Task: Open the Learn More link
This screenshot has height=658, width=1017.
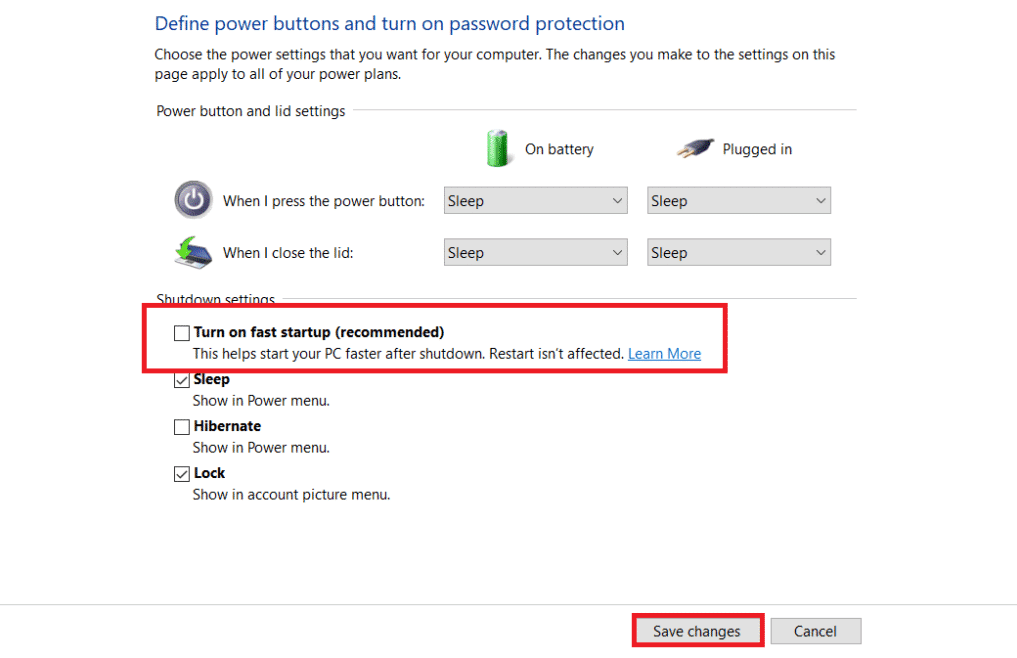Action: [664, 353]
